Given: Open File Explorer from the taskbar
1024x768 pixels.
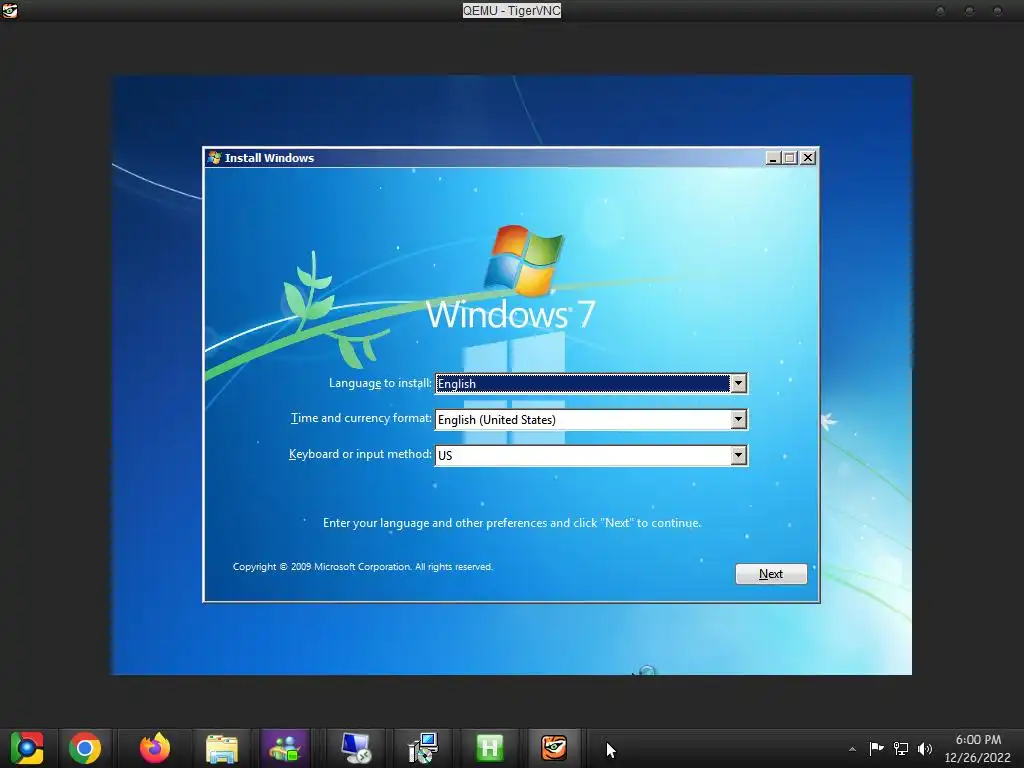Looking at the screenshot, I should pyautogui.click(x=222, y=748).
